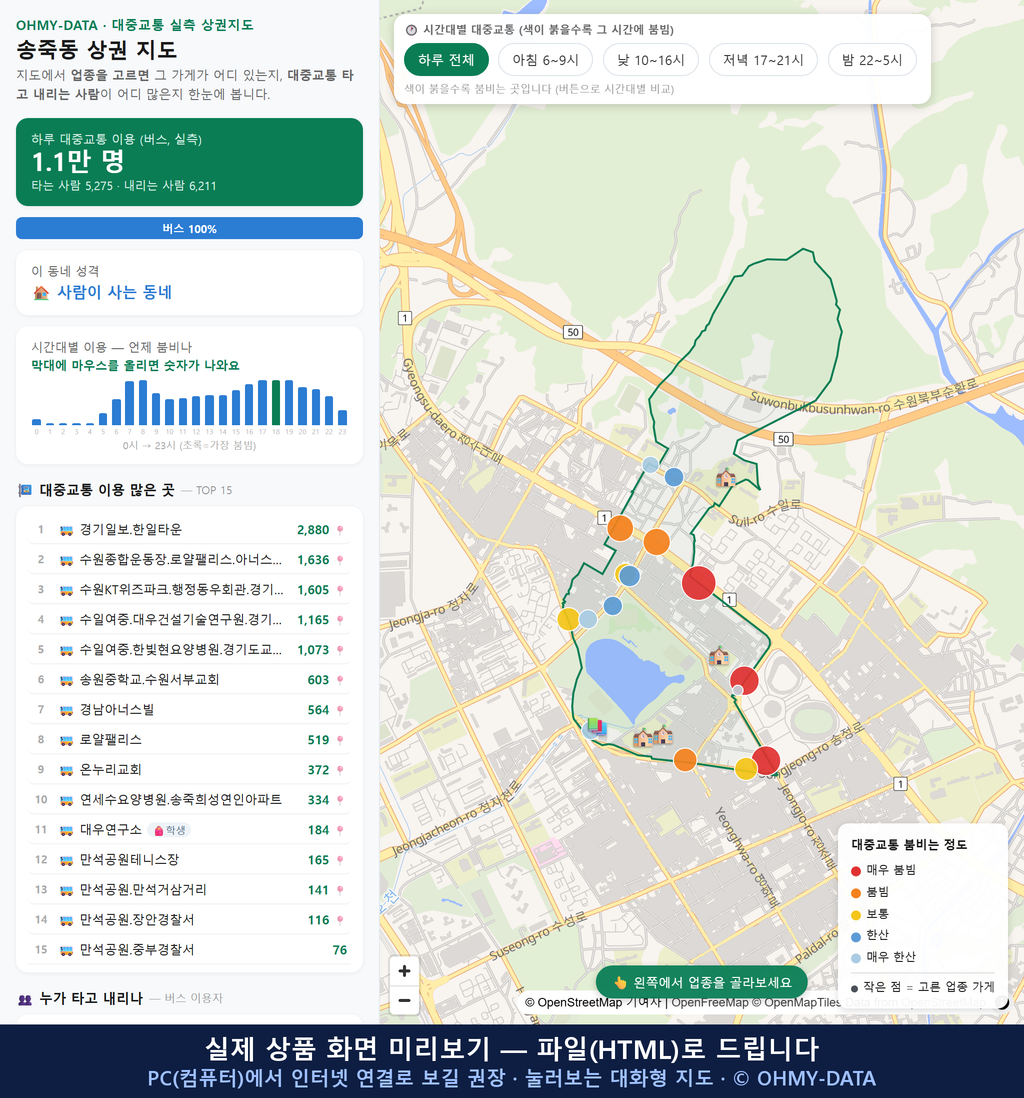Click the yellow 보통 legend swatch
The height and width of the screenshot is (1098, 1024).
pyautogui.click(x=855, y=915)
